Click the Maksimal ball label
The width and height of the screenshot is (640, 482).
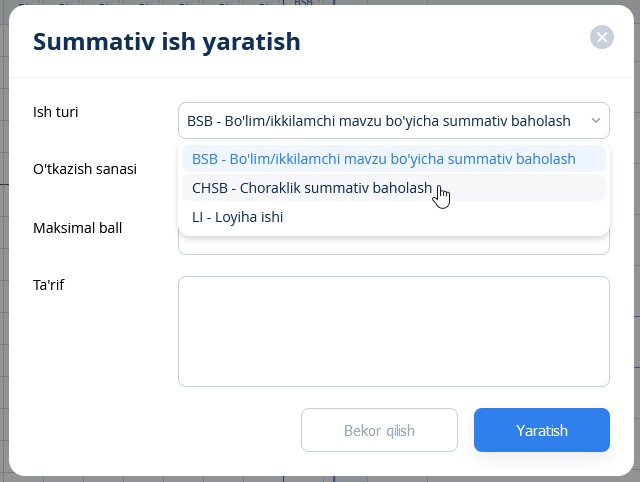pyautogui.click(x=77, y=228)
